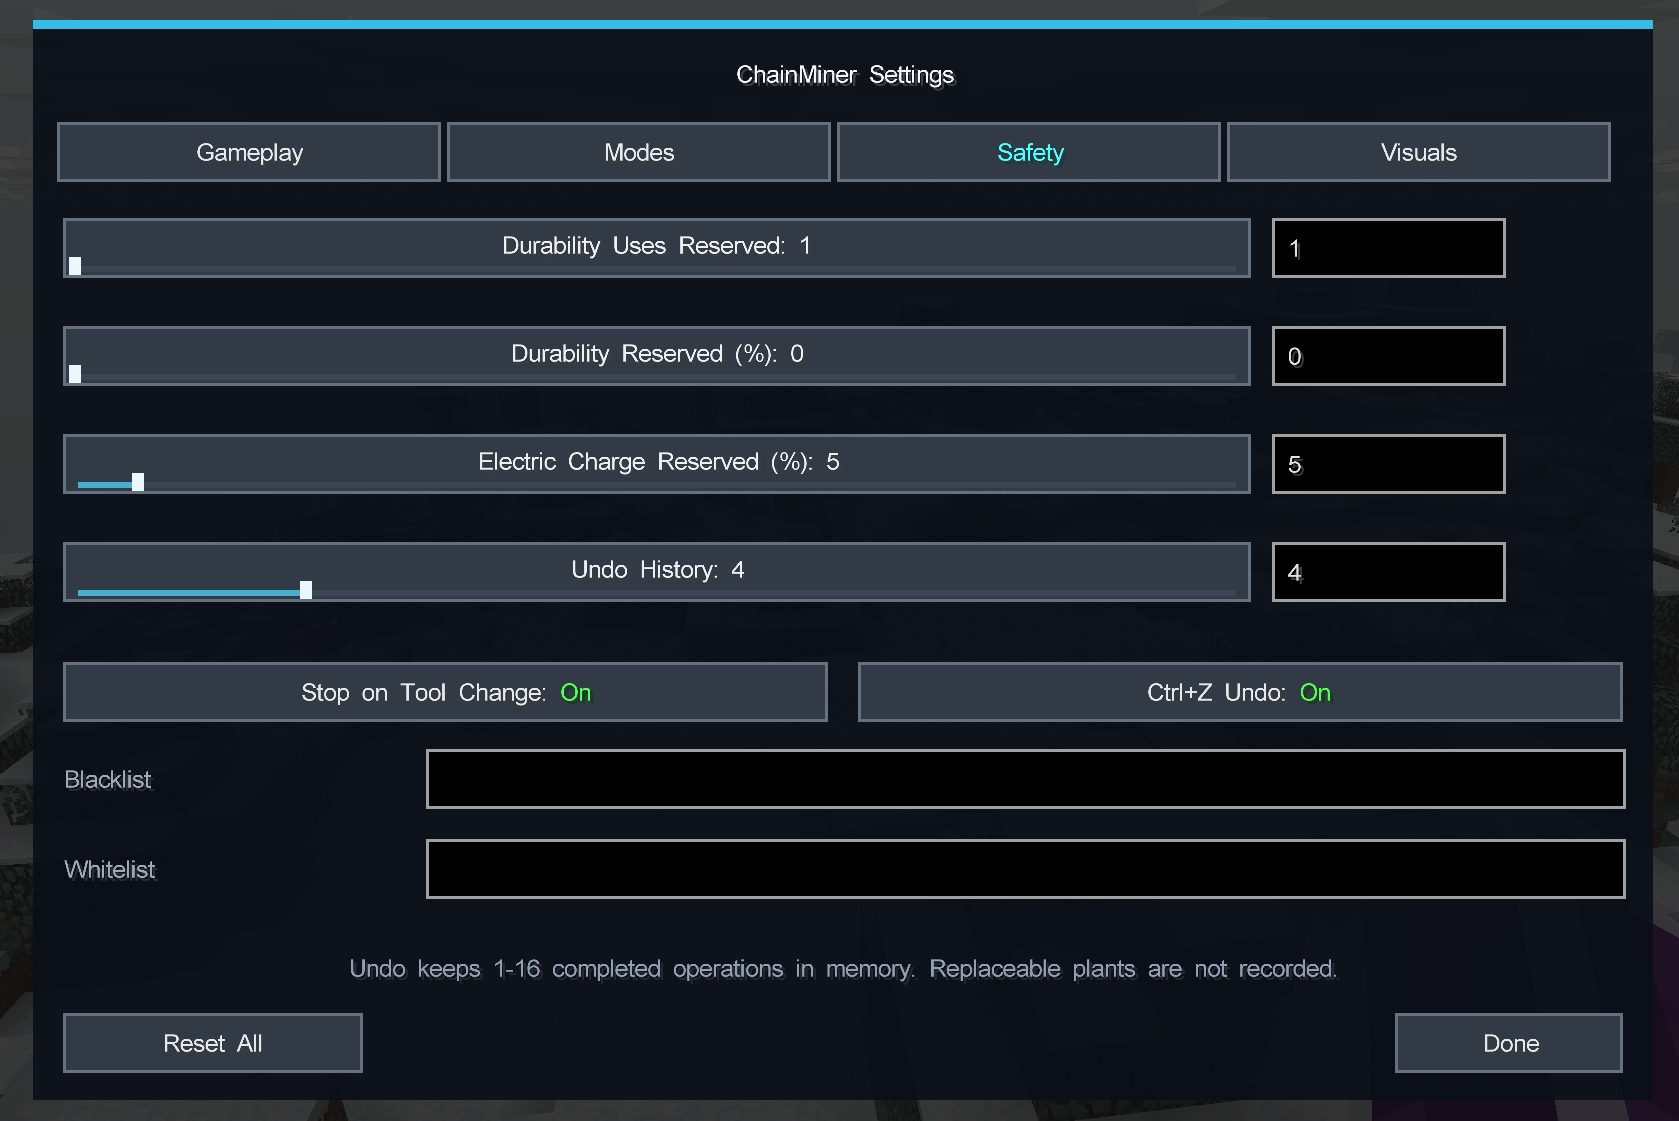
Task: Click the Undo History slider handle
Action: 306,590
